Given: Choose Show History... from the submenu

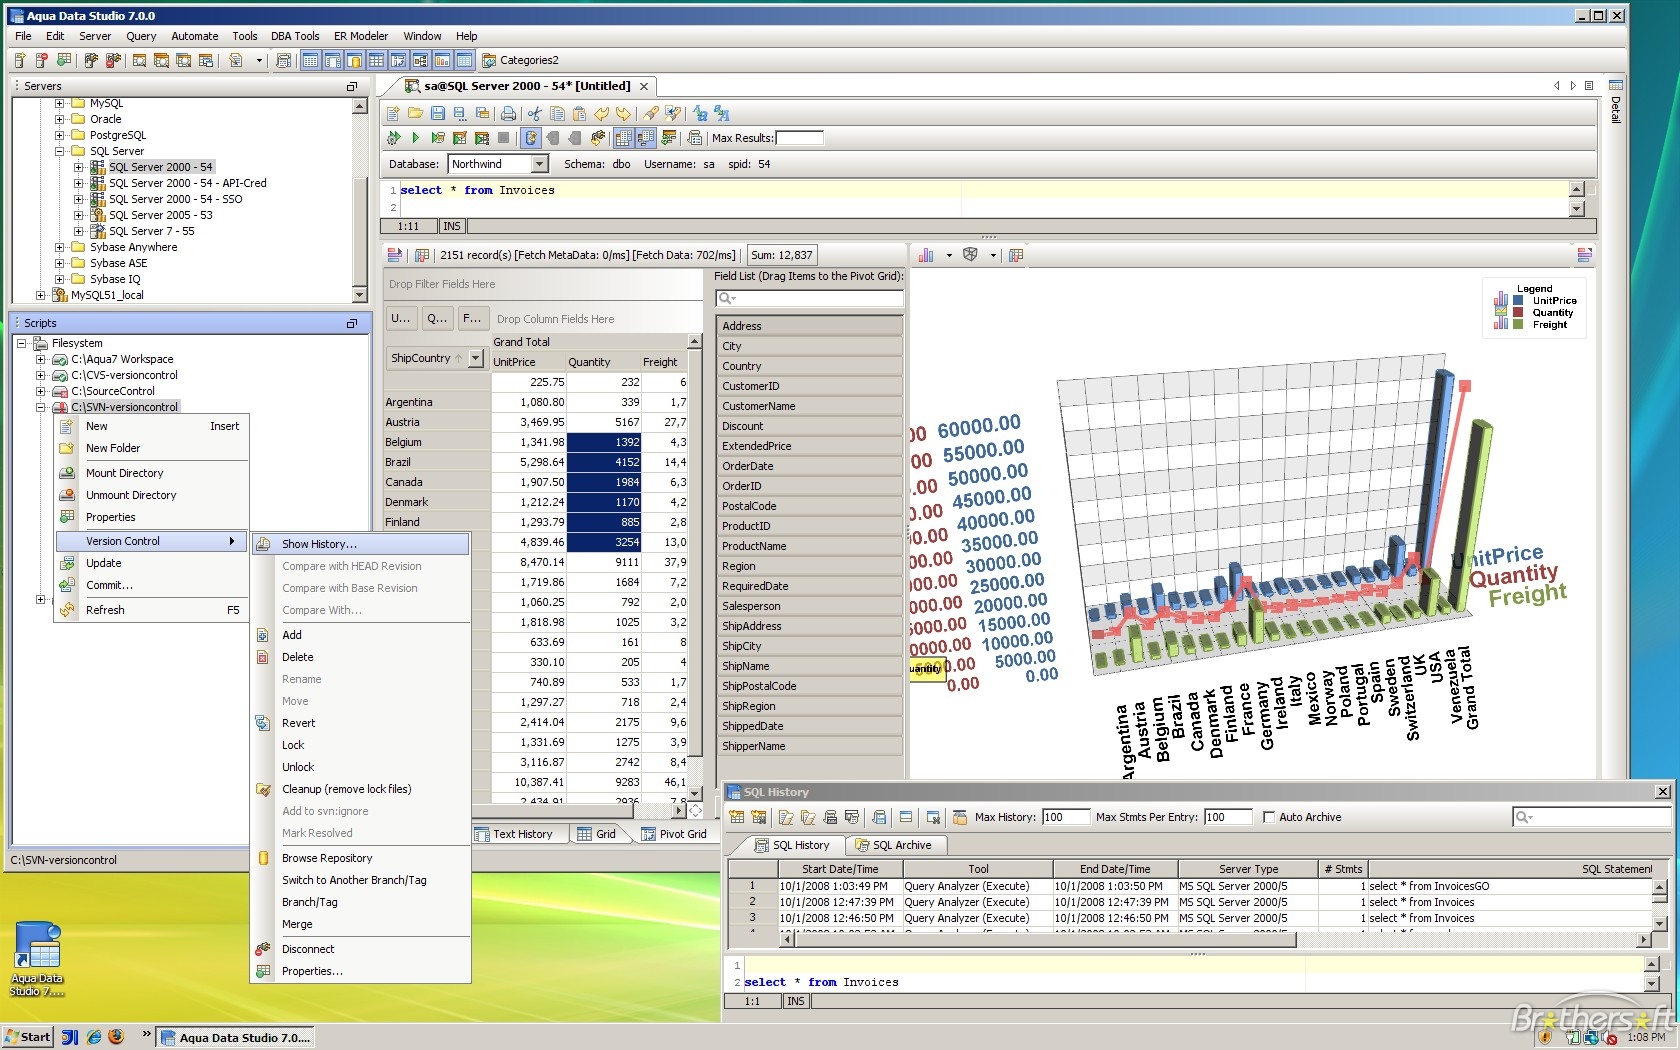Looking at the screenshot, I should click(361, 544).
